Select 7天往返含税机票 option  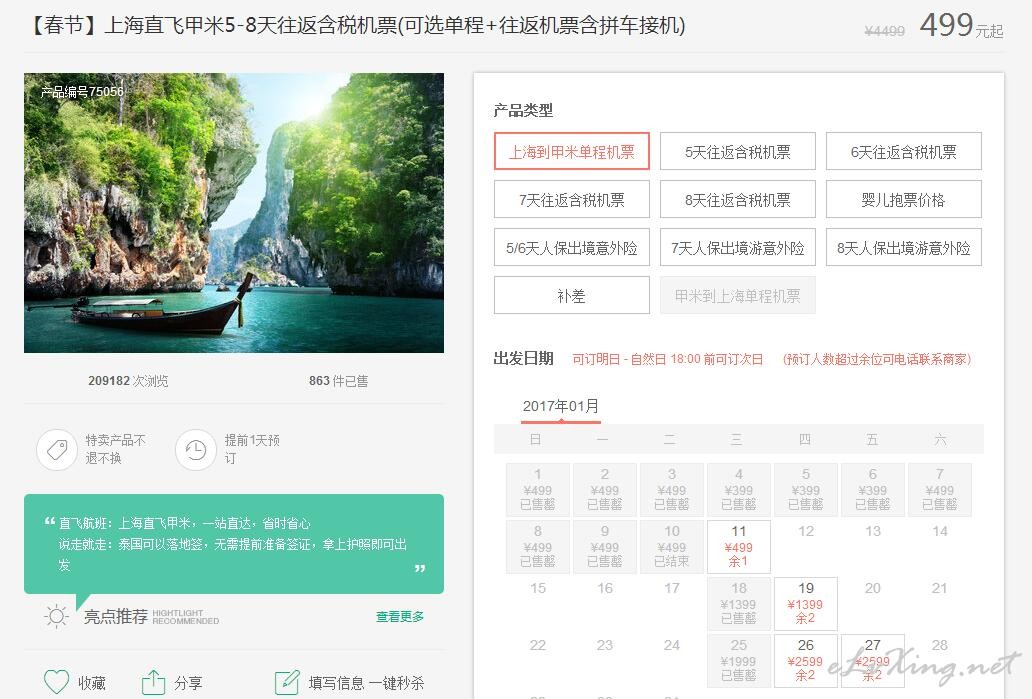coord(572,199)
